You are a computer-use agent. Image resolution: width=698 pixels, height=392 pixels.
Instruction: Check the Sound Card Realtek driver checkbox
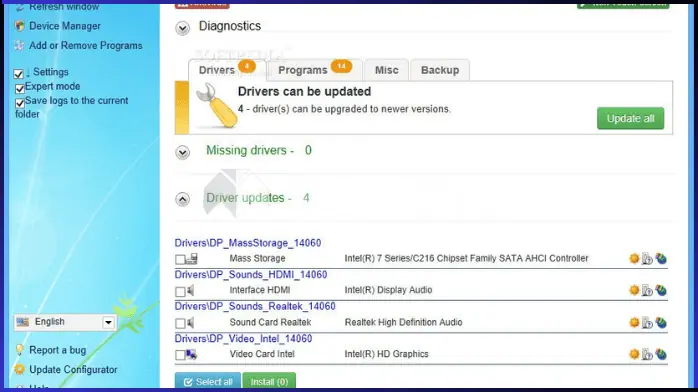(x=180, y=323)
